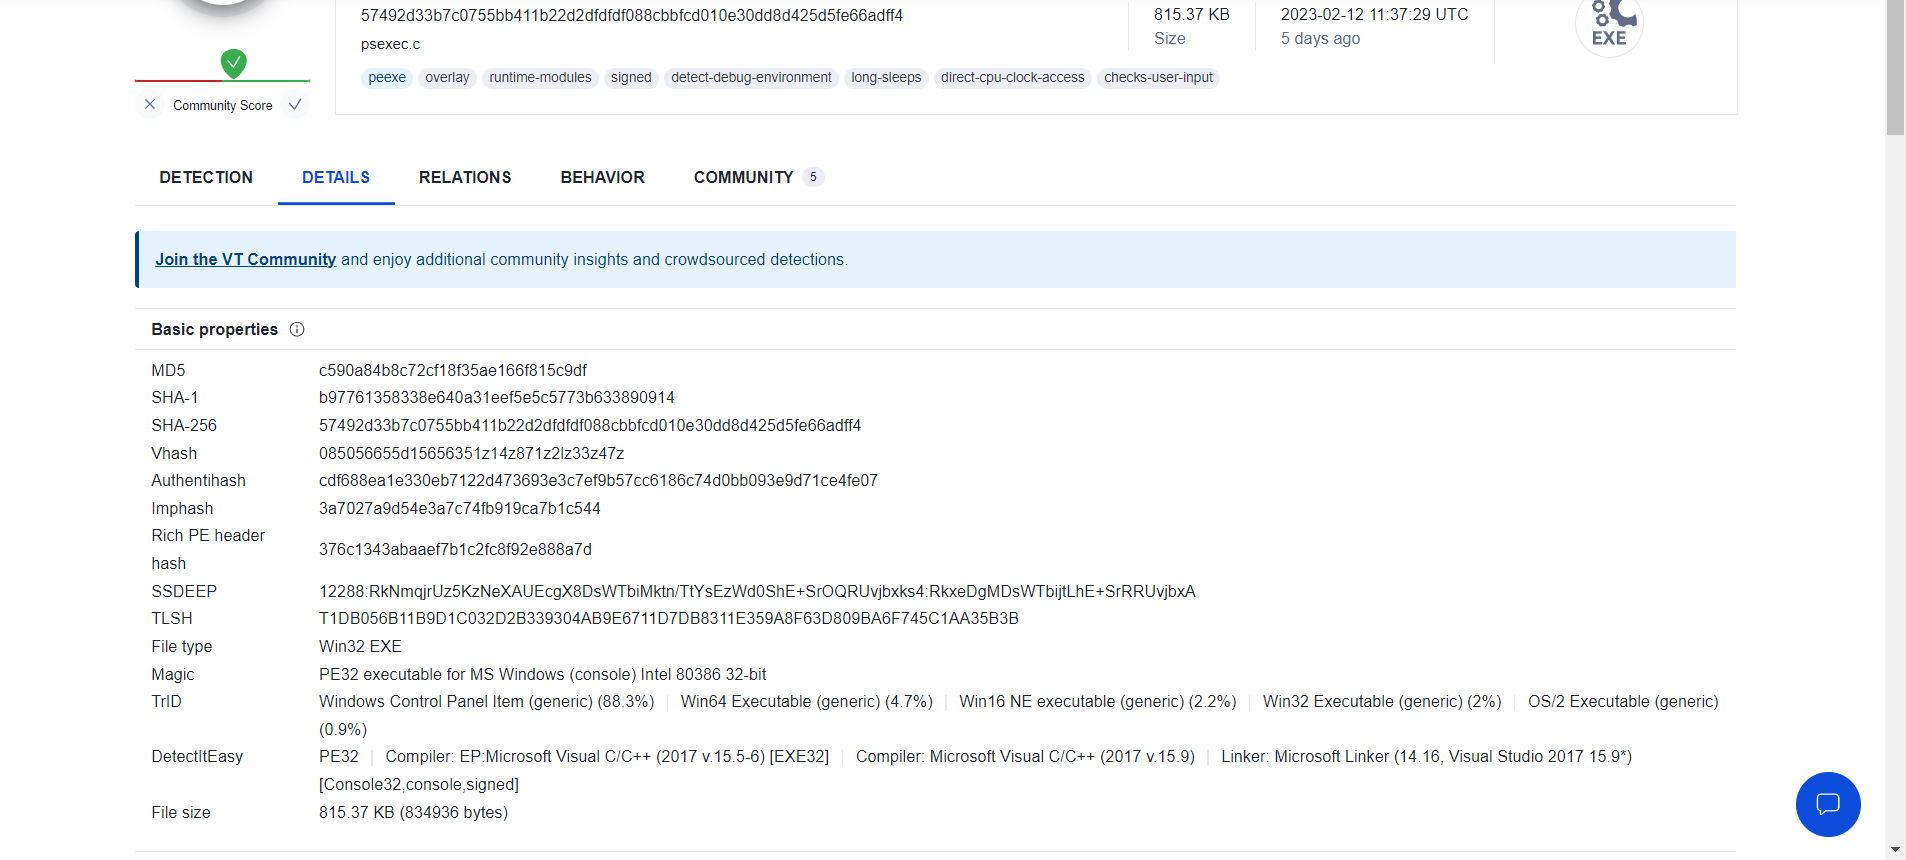Click the scrollbar down arrow
1906x860 pixels.
pyautogui.click(x=1895, y=850)
